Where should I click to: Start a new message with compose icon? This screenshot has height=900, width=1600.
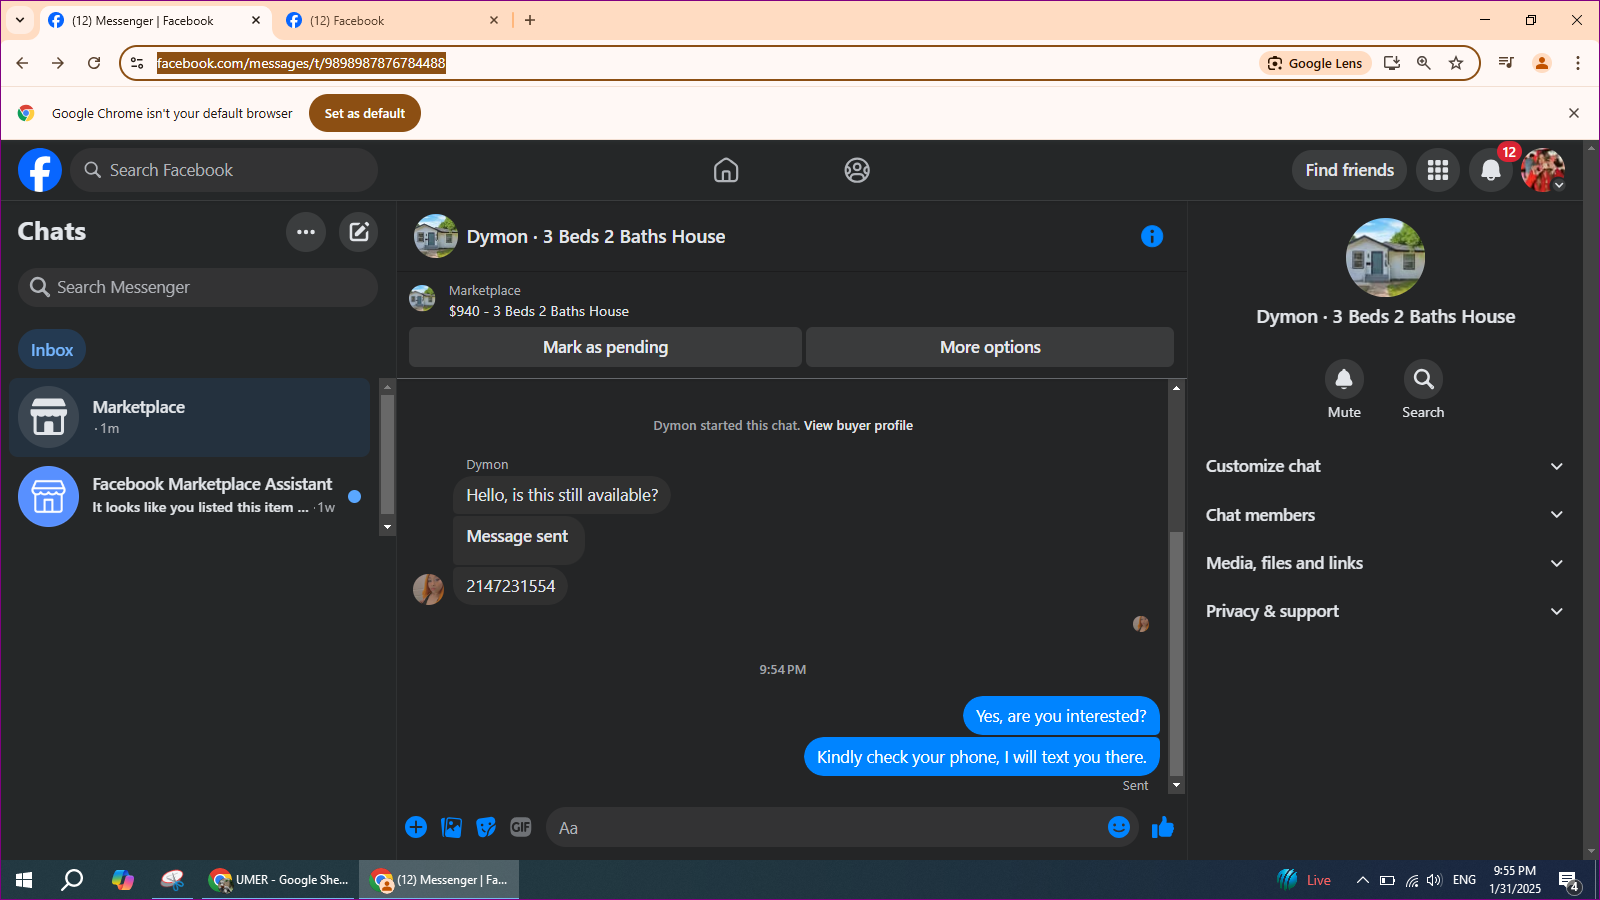(x=359, y=232)
